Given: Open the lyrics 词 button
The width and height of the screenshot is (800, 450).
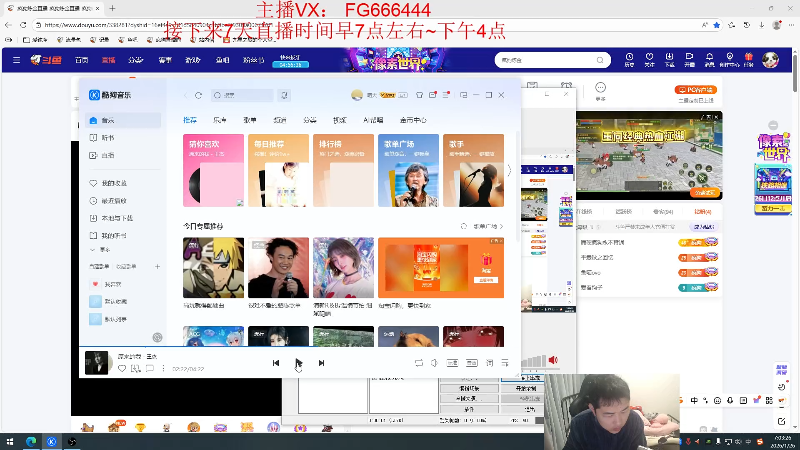Looking at the screenshot, I should click(489, 363).
